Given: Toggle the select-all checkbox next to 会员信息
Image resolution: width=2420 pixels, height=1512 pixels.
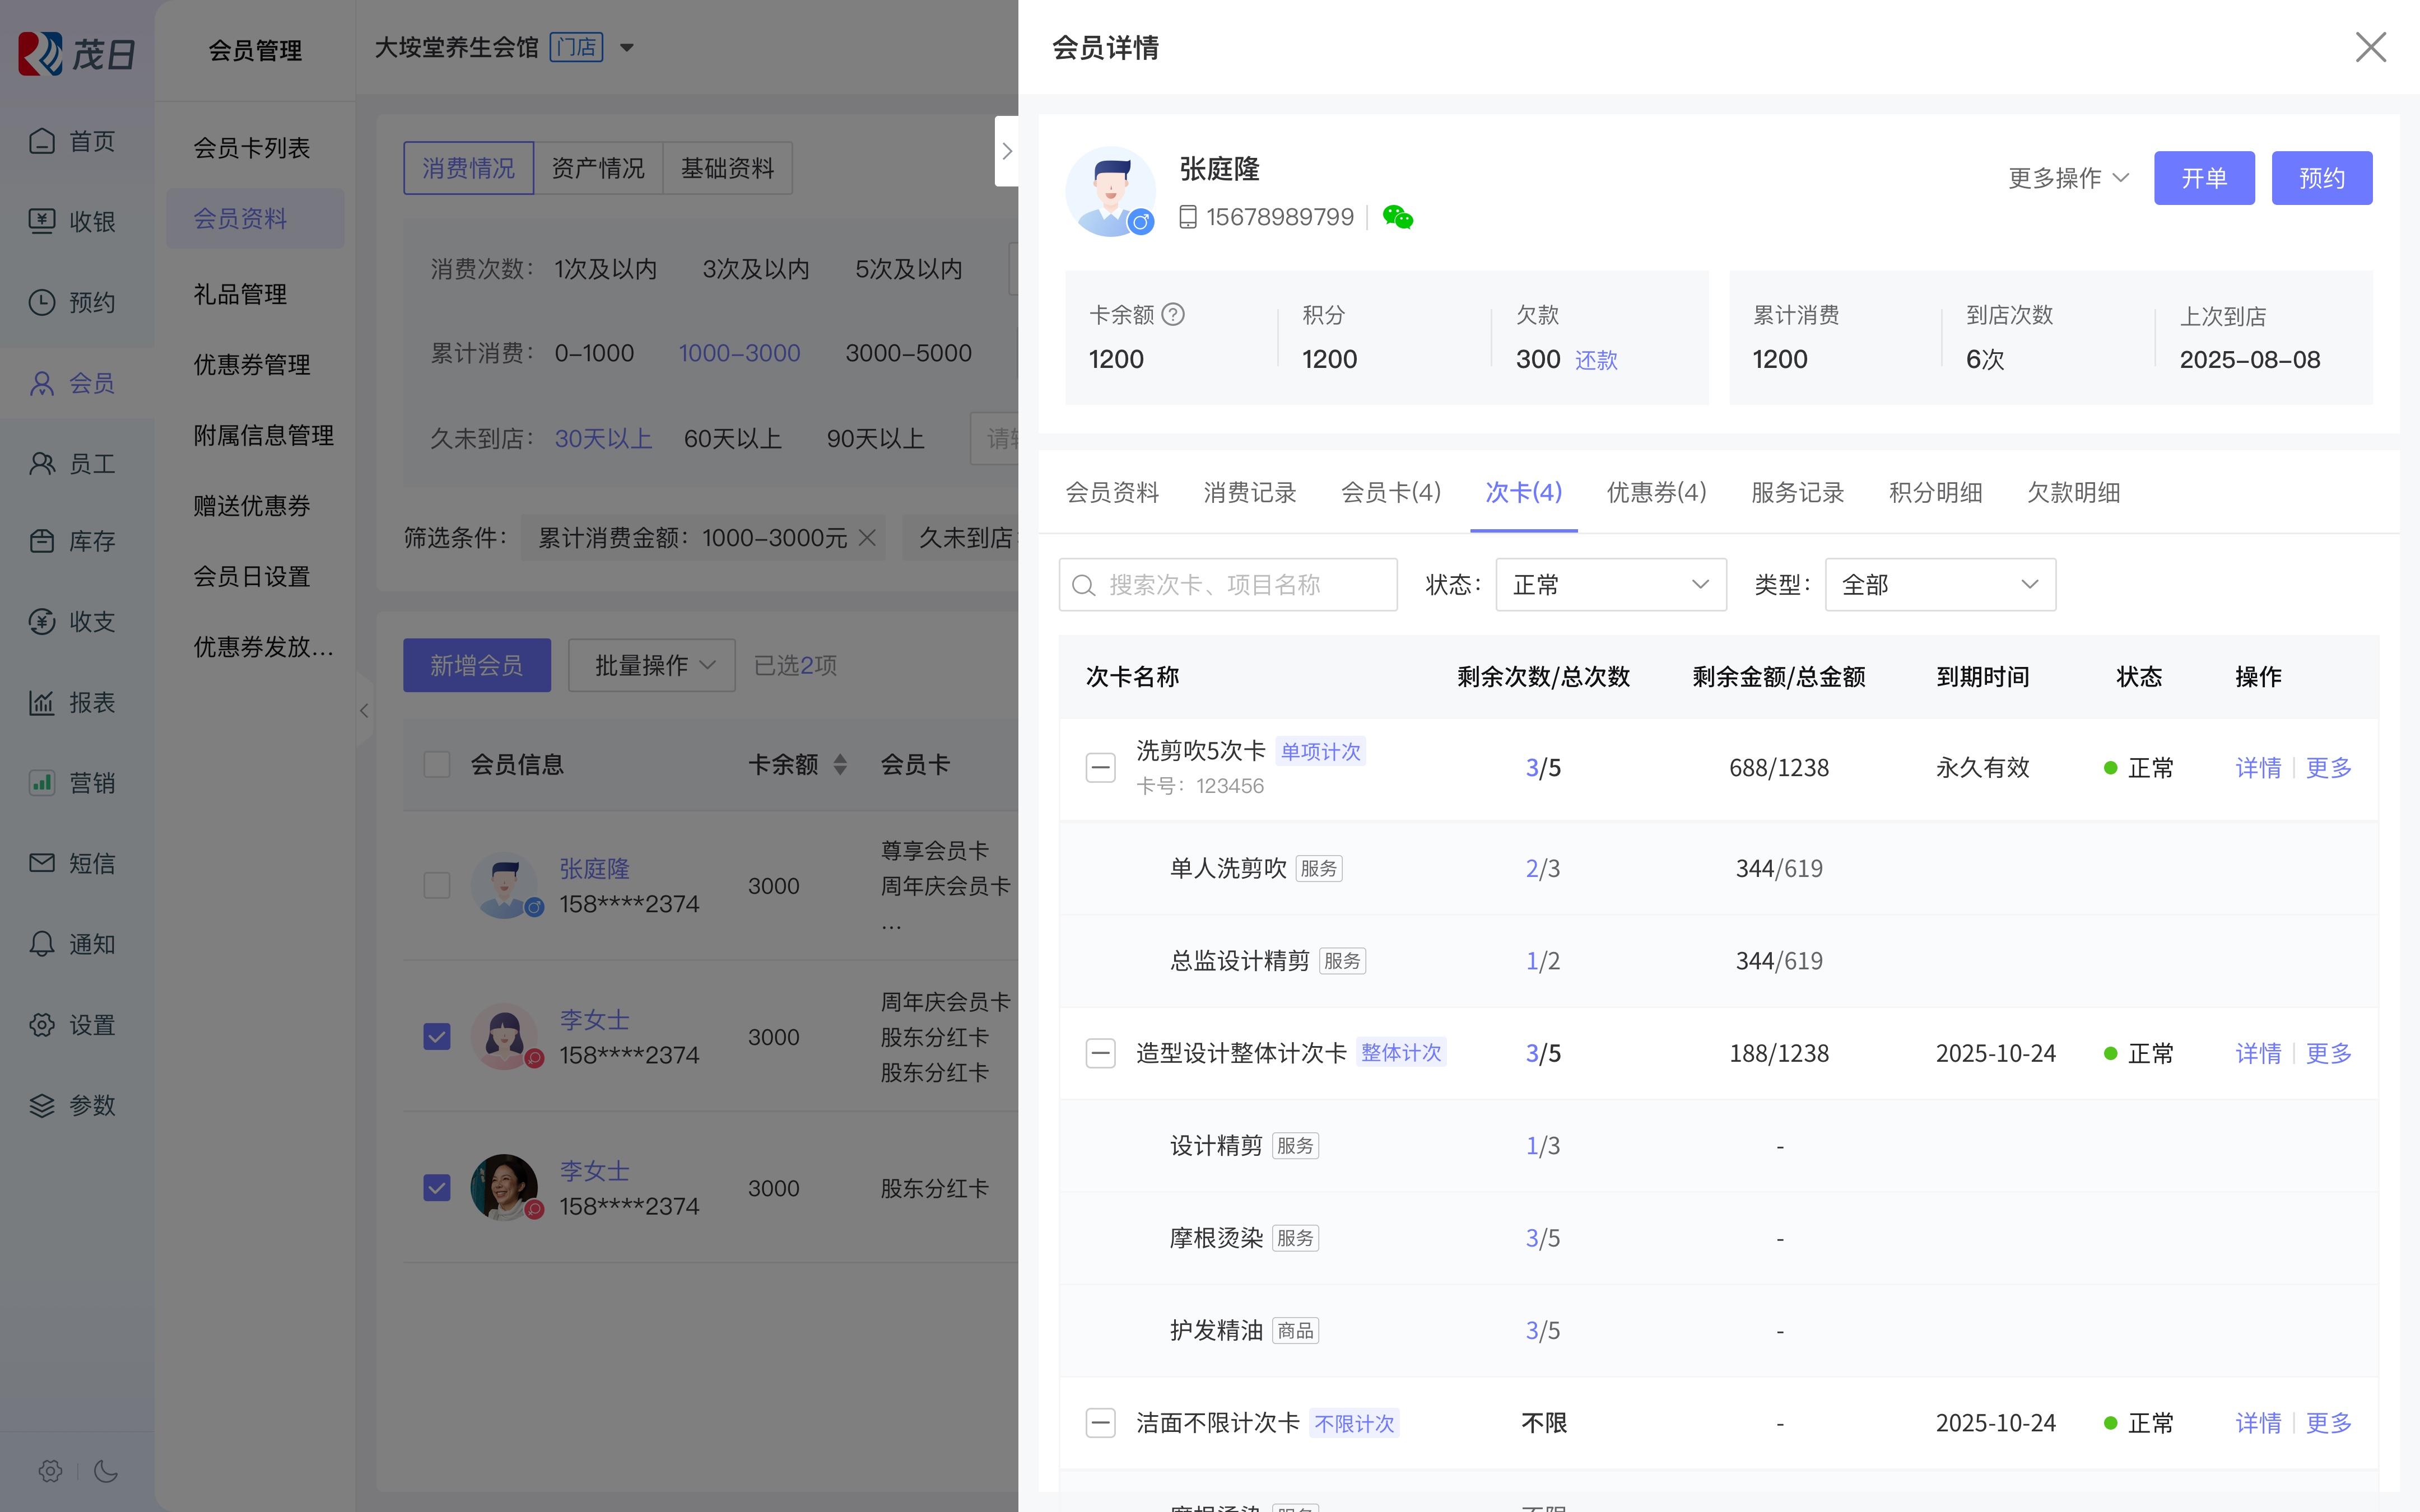Looking at the screenshot, I should (437, 765).
